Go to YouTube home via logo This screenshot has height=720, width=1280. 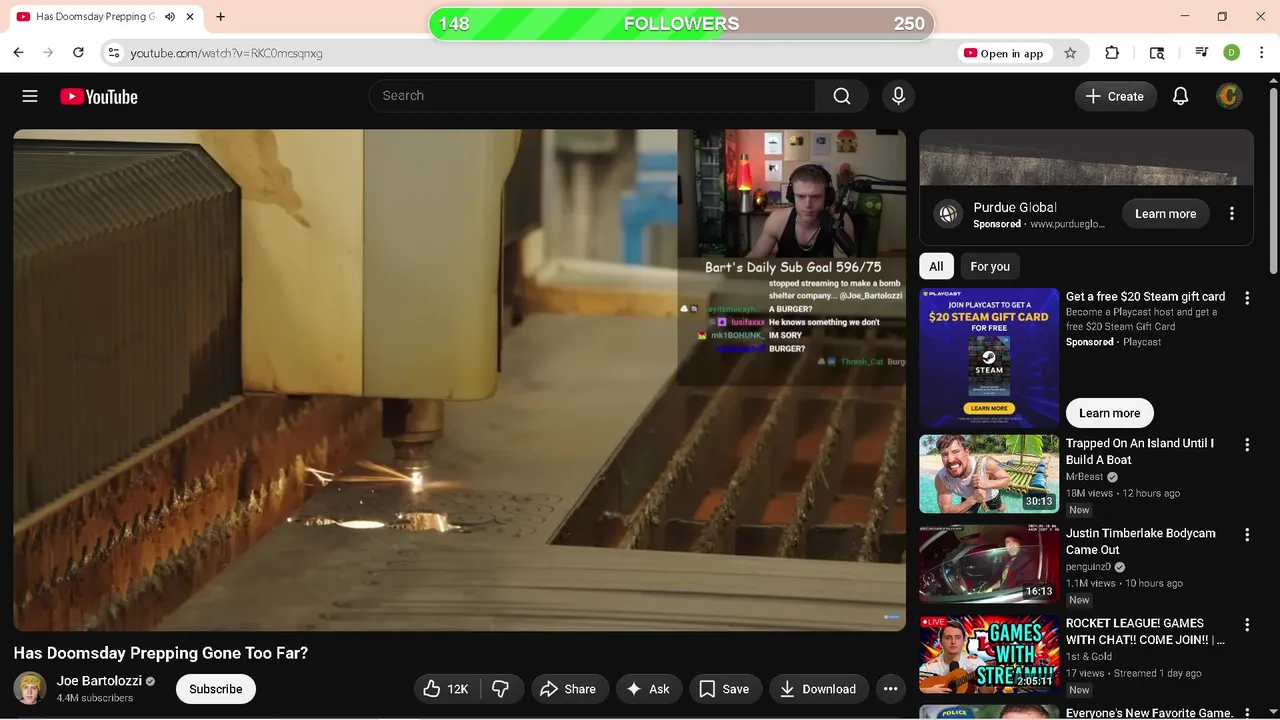tap(98, 96)
